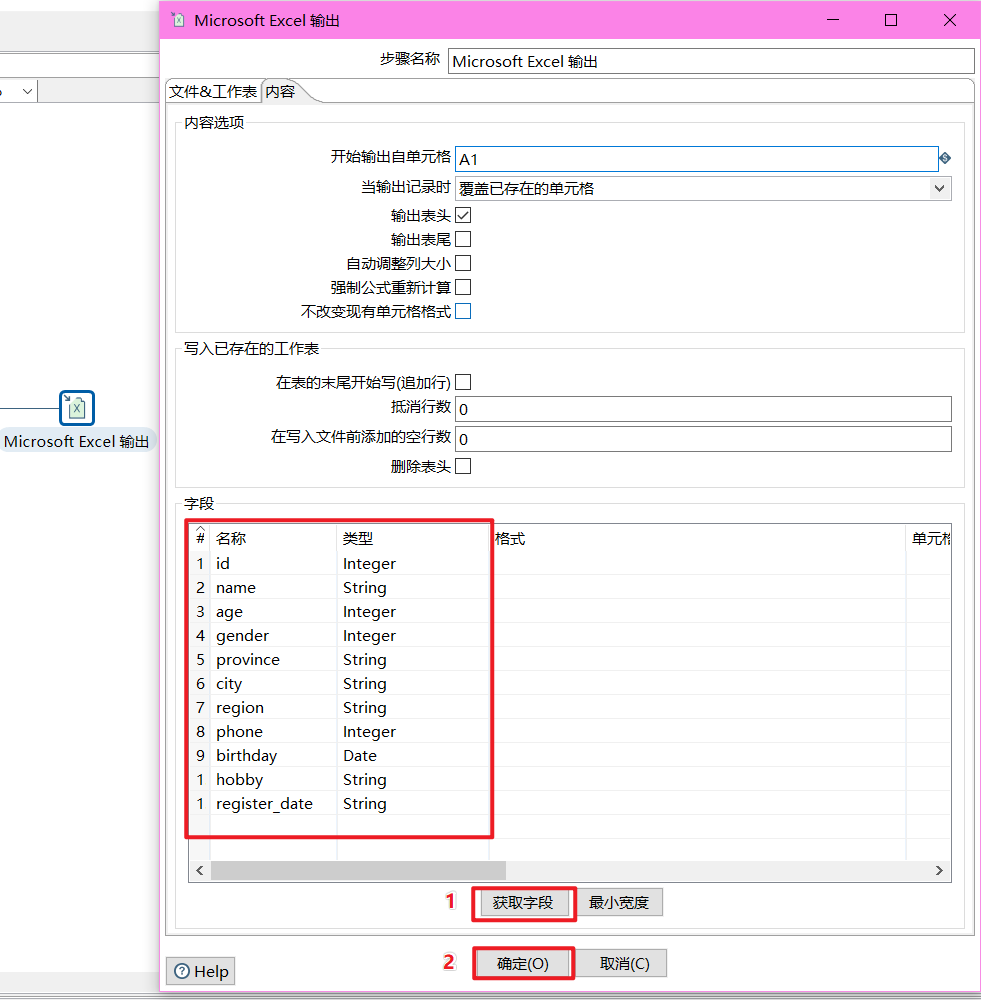Click the String type cell for register_date
Viewport: 981px width, 1000px height.
pyautogui.click(x=413, y=804)
